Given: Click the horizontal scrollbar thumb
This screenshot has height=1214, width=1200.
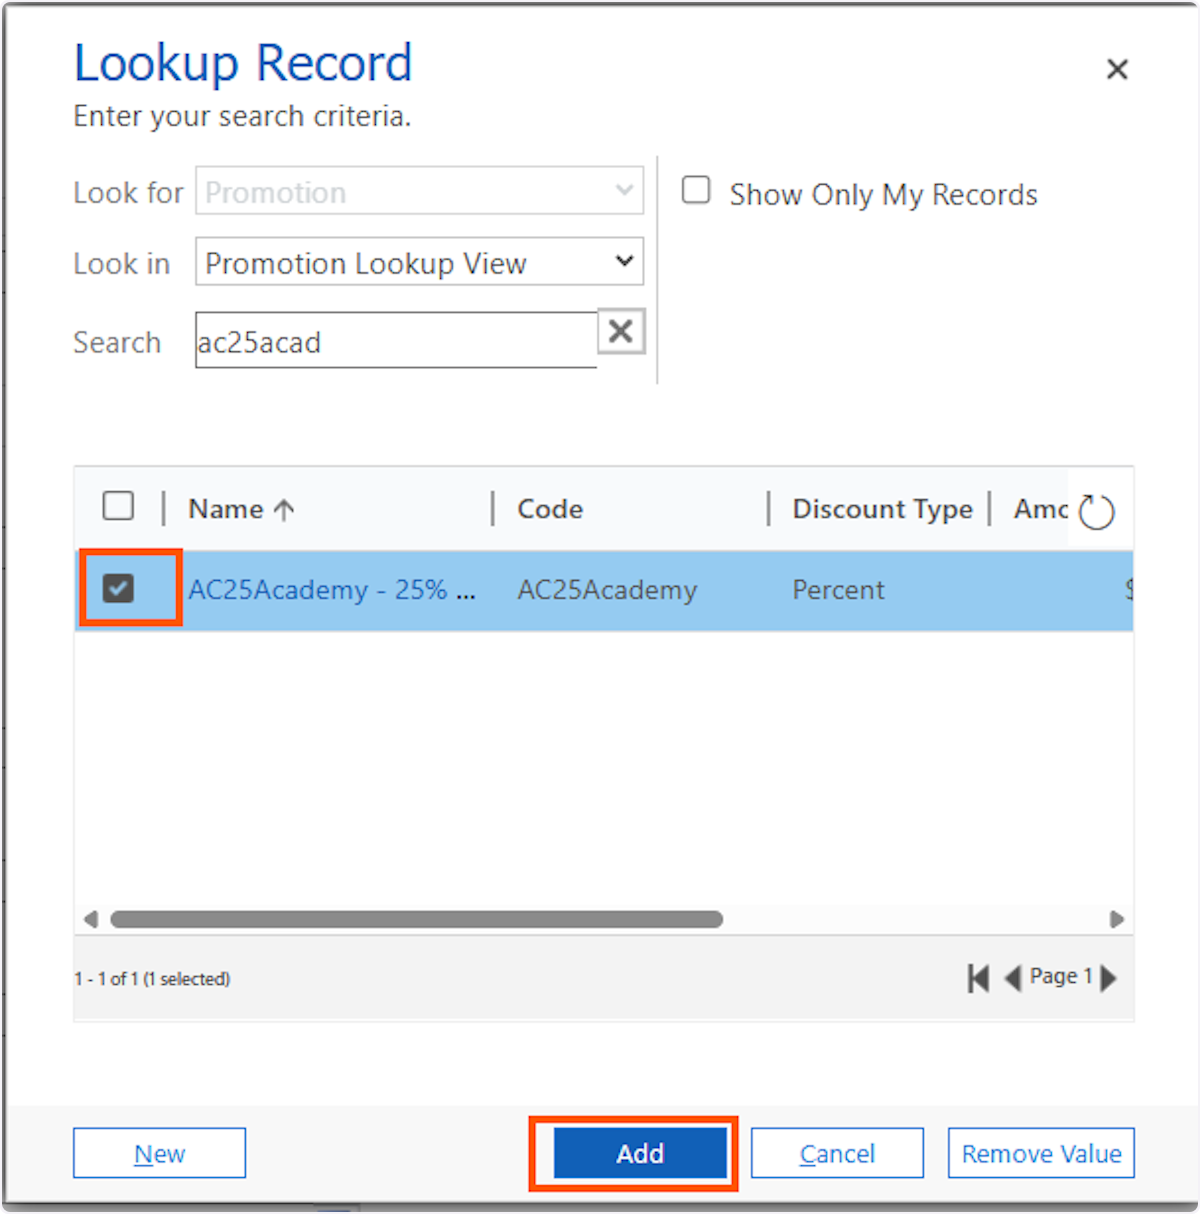Looking at the screenshot, I should 416,919.
